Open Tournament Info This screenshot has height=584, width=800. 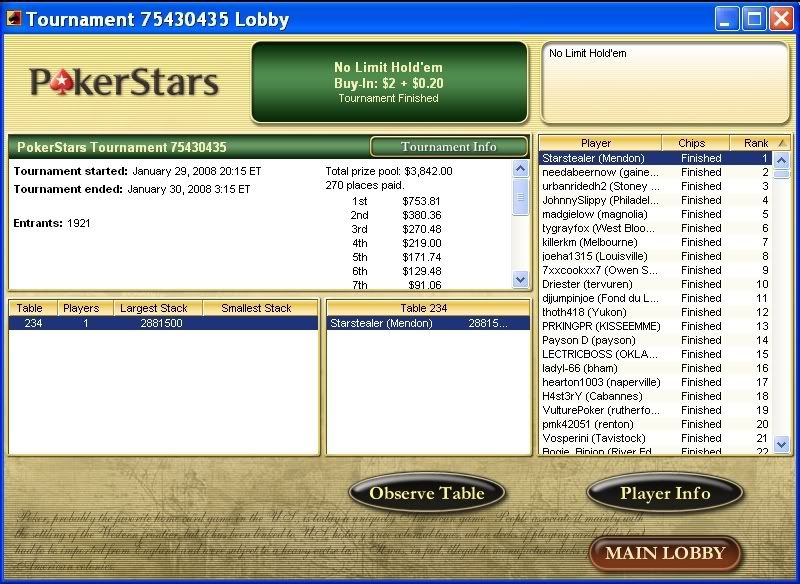448,147
